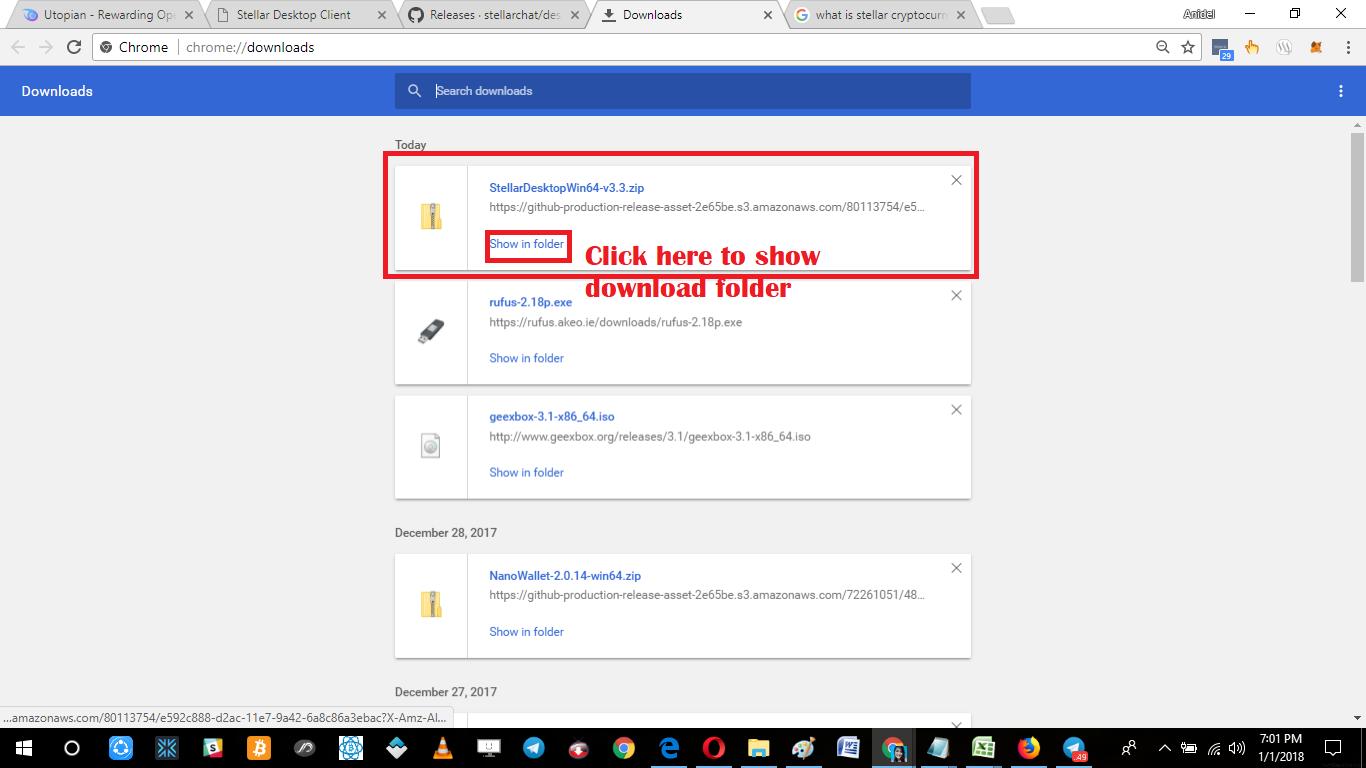Remove rufus-2.18p.exe from downloads list
This screenshot has height=768, width=1366.
(x=956, y=295)
